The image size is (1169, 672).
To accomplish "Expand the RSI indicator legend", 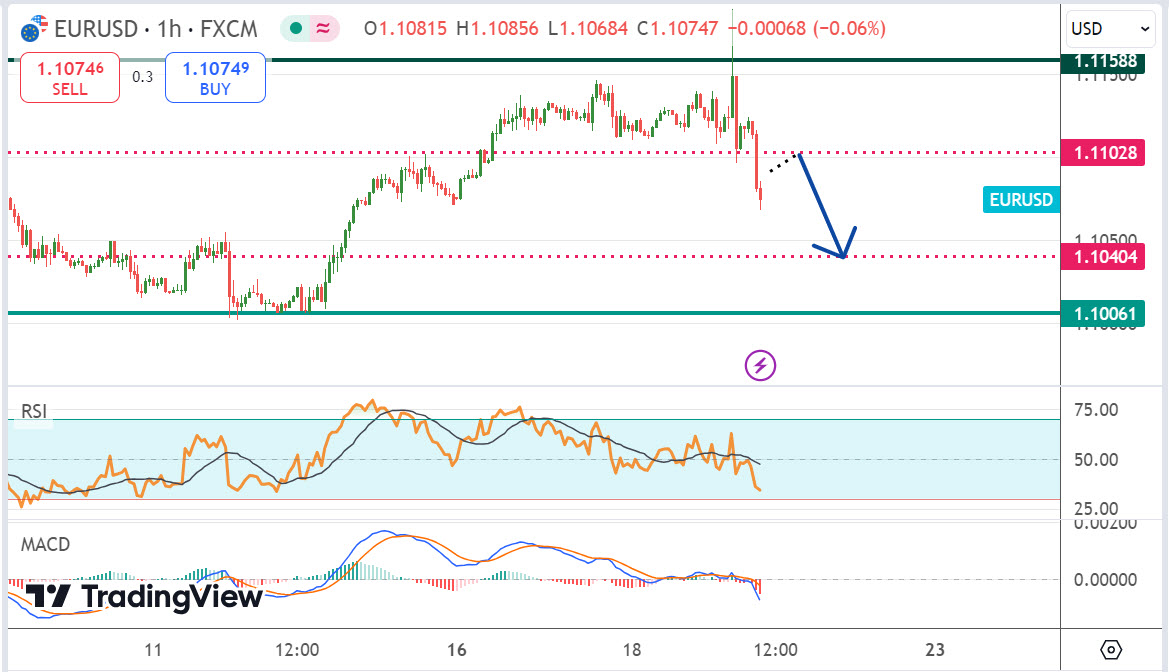I will 35,411.
